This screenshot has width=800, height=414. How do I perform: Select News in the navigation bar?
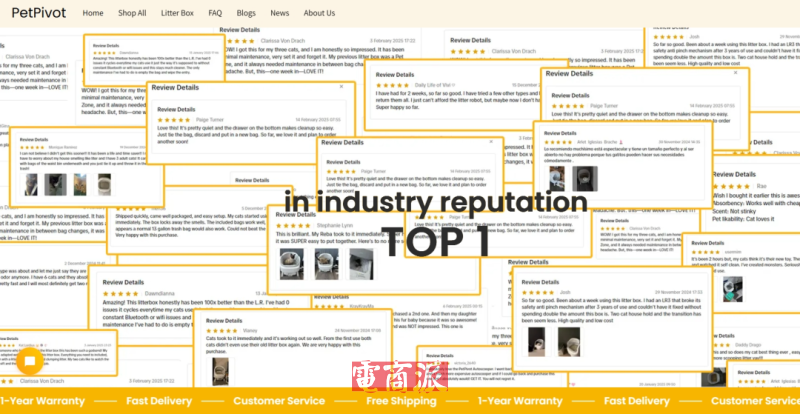coord(279,13)
